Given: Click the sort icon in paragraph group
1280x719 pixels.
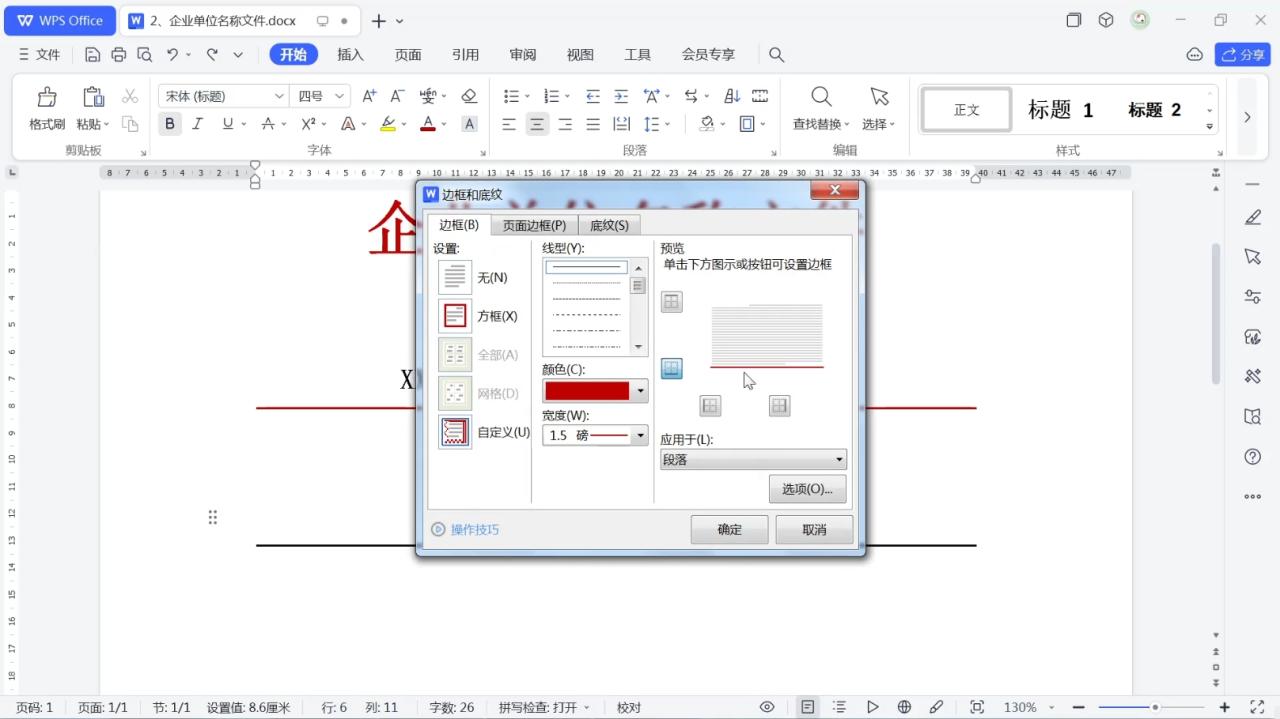Looking at the screenshot, I should click(x=732, y=96).
